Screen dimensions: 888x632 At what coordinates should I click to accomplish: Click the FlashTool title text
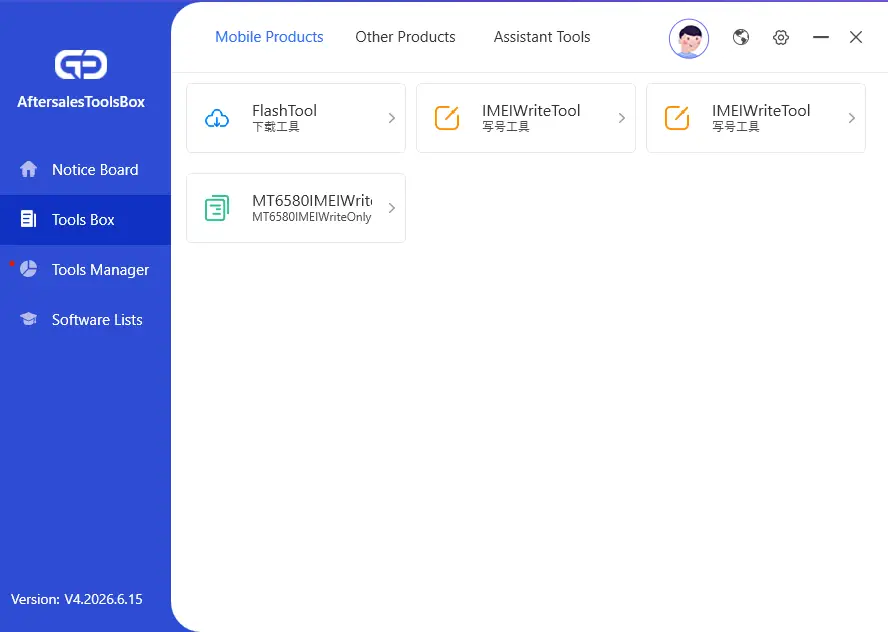pyautogui.click(x=284, y=110)
